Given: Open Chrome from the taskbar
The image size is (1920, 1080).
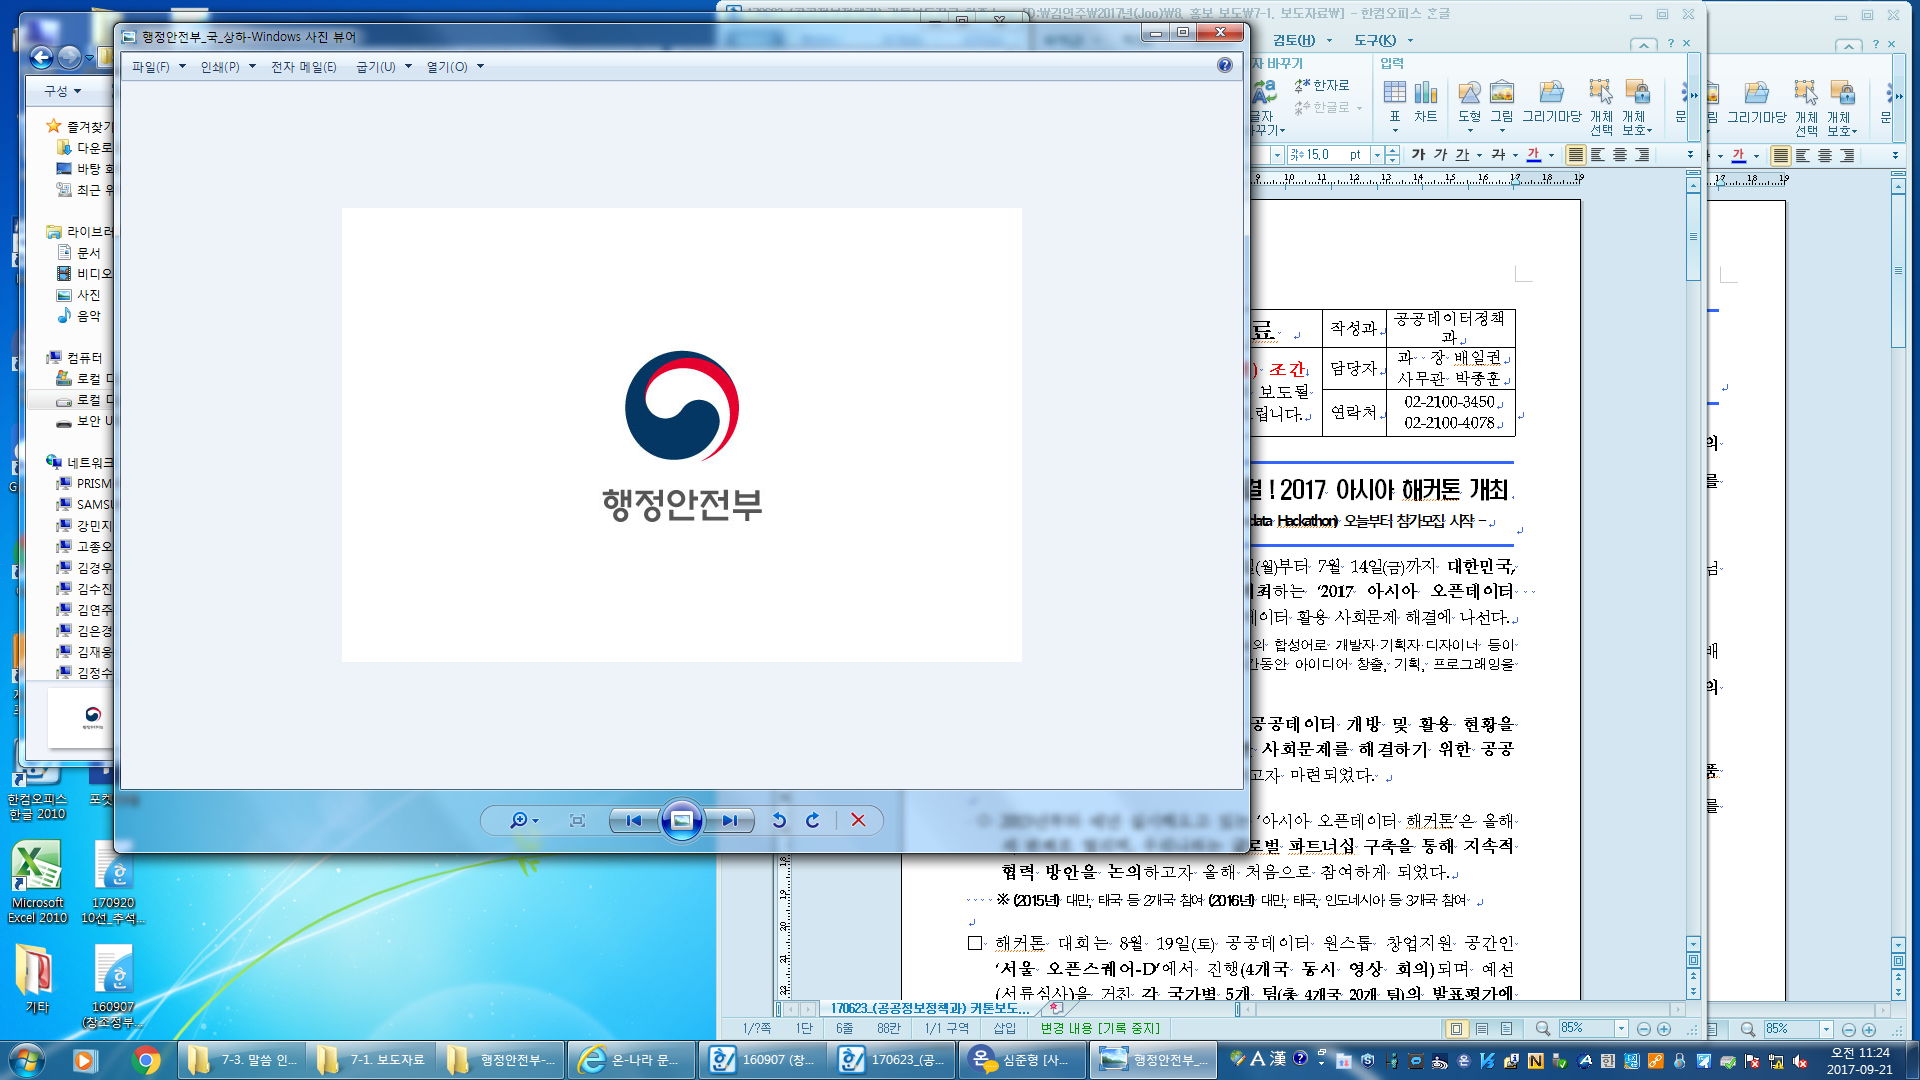Looking at the screenshot, I should (146, 1060).
